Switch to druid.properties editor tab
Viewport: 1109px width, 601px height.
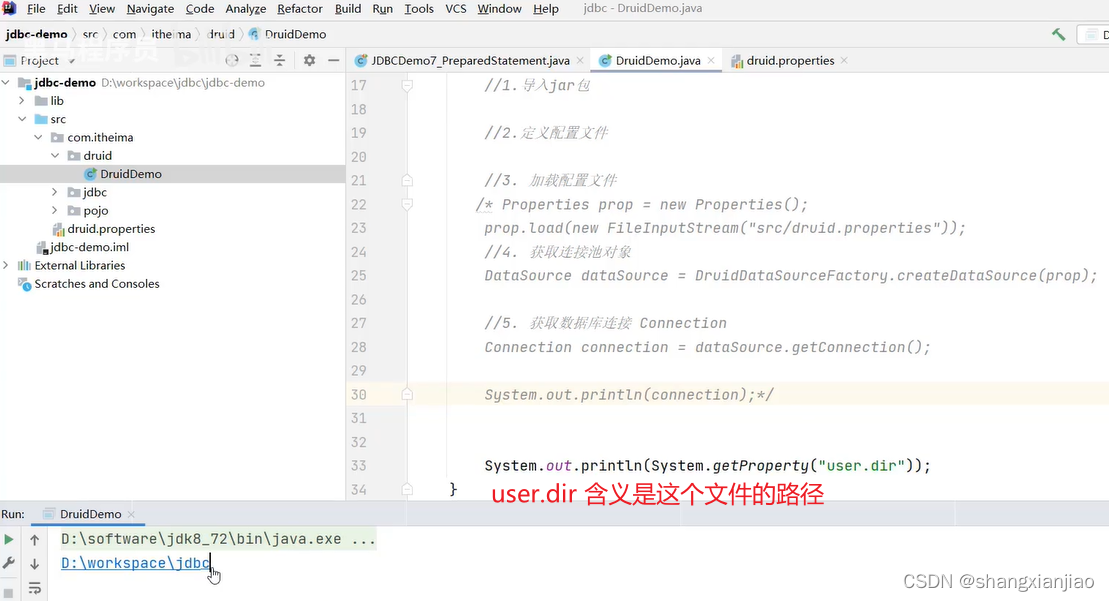coord(790,60)
